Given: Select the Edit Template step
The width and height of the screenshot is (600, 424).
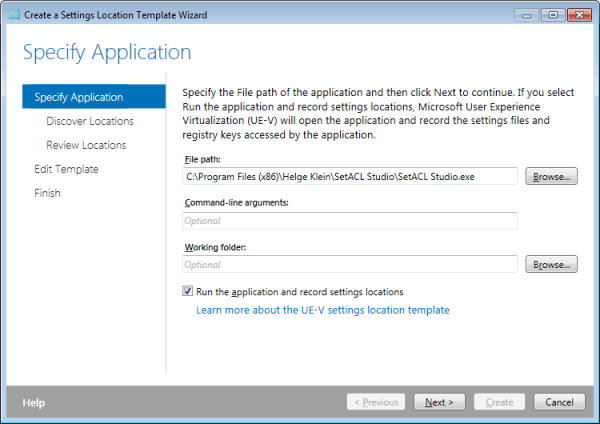Looking at the screenshot, I should coord(66,169).
